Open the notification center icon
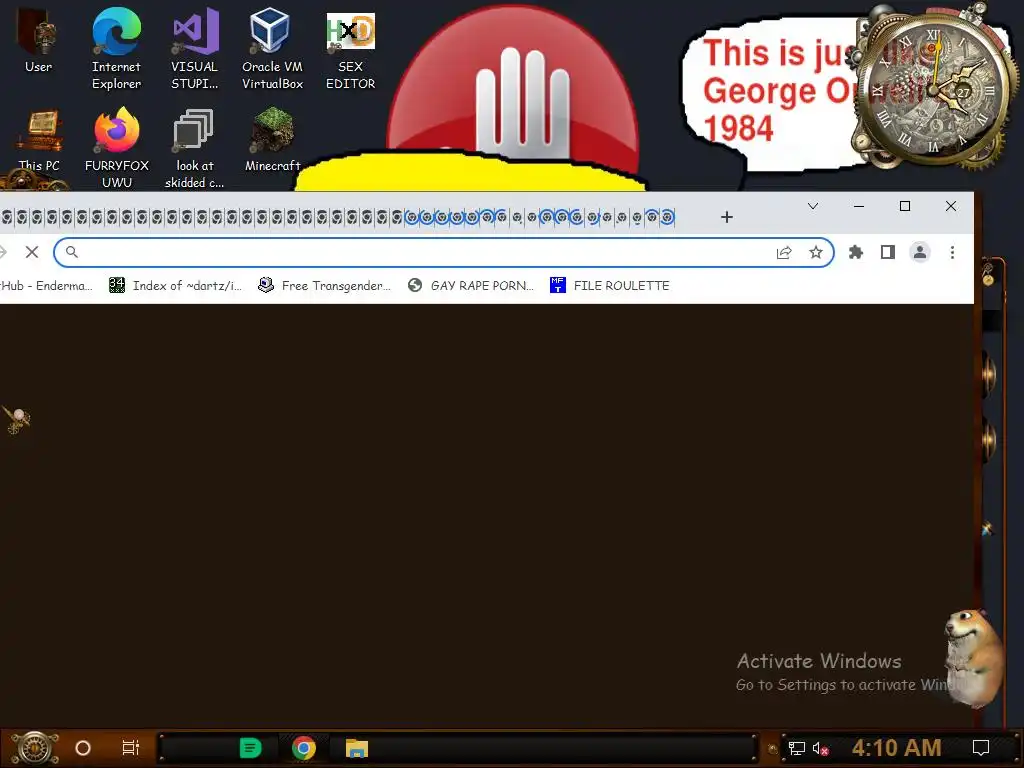 pos(981,748)
